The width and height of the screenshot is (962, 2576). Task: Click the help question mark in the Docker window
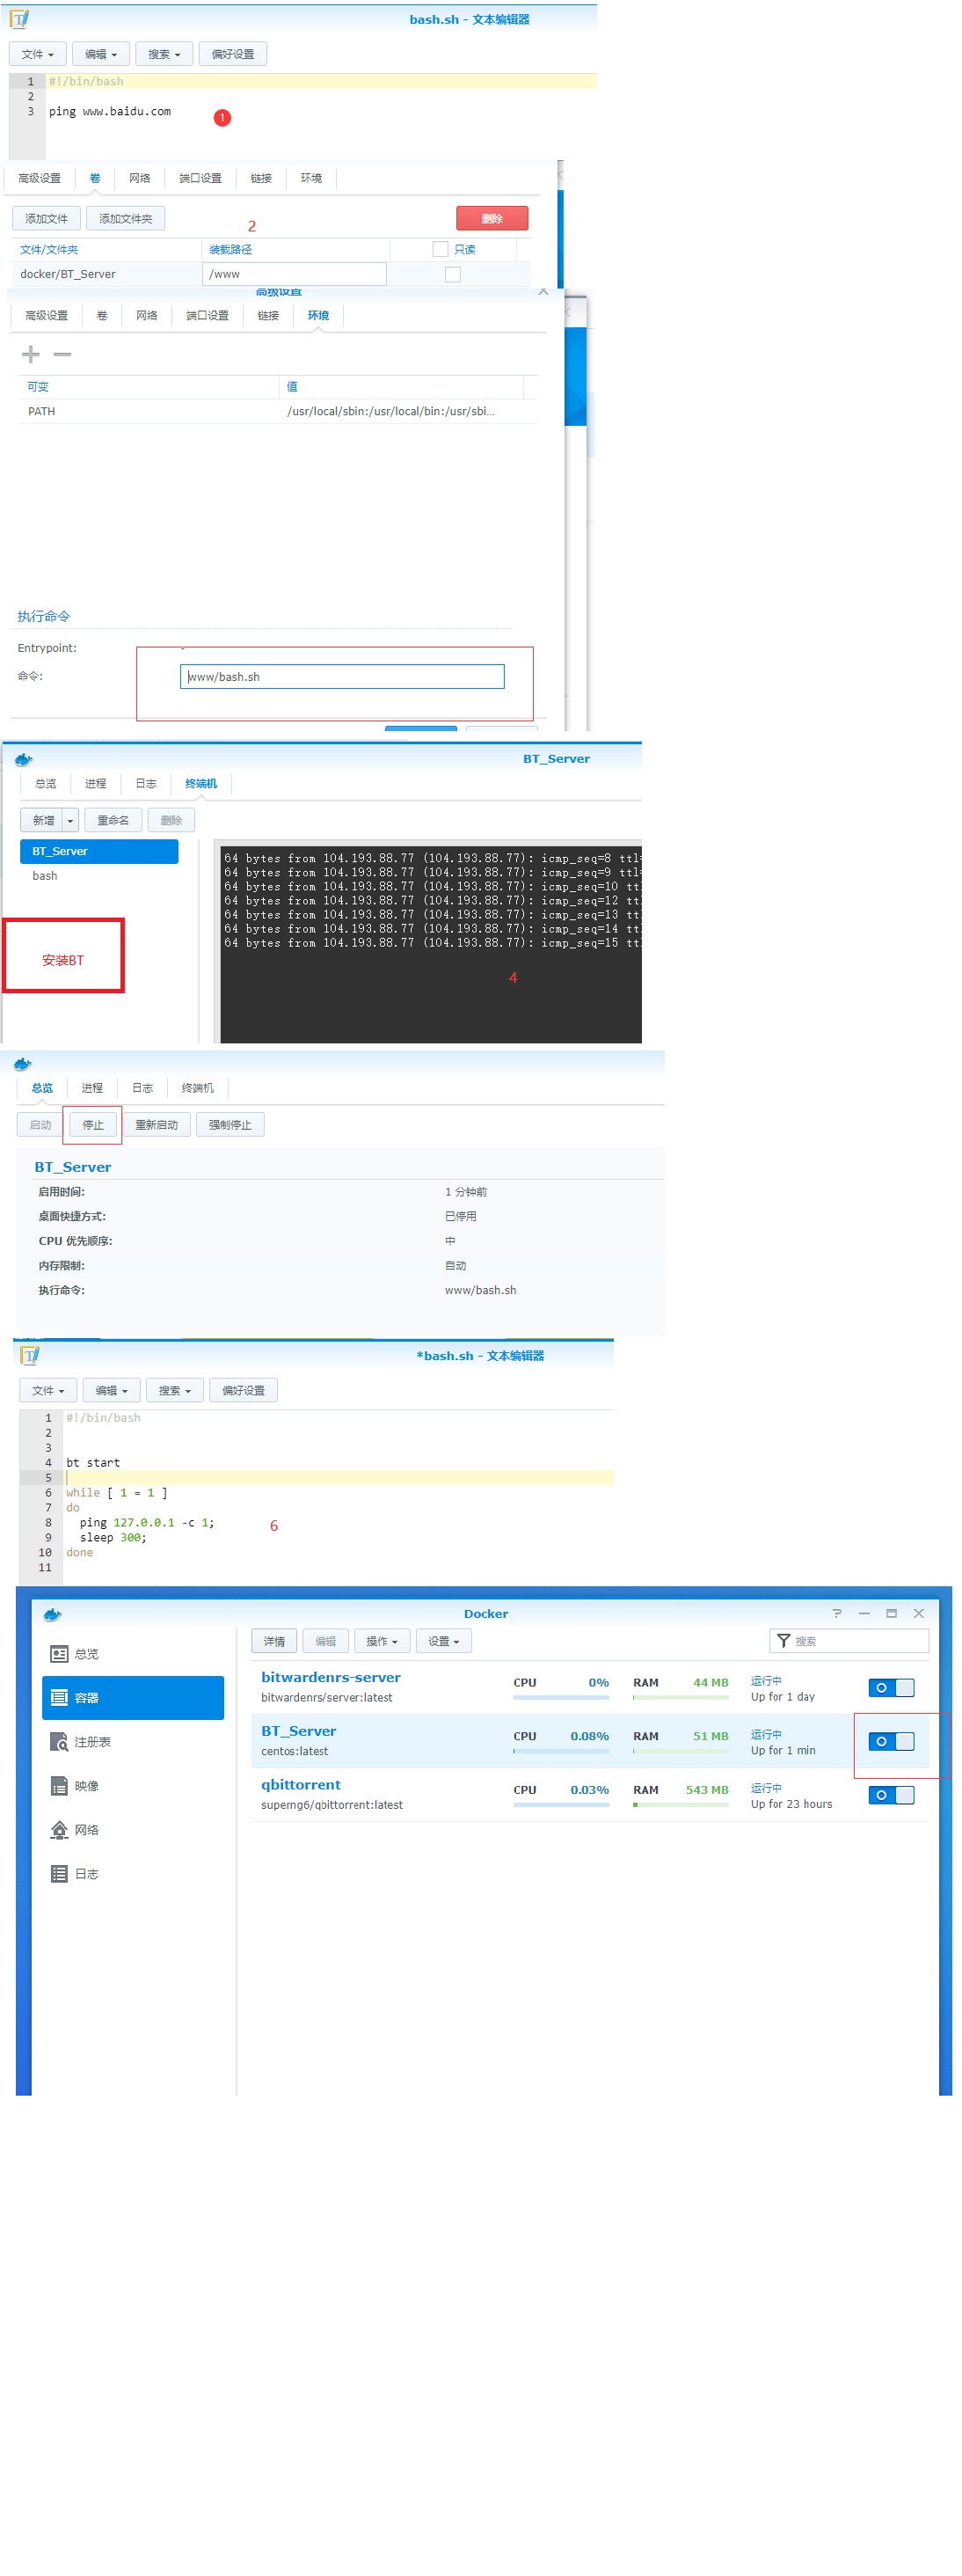(837, 1613)
